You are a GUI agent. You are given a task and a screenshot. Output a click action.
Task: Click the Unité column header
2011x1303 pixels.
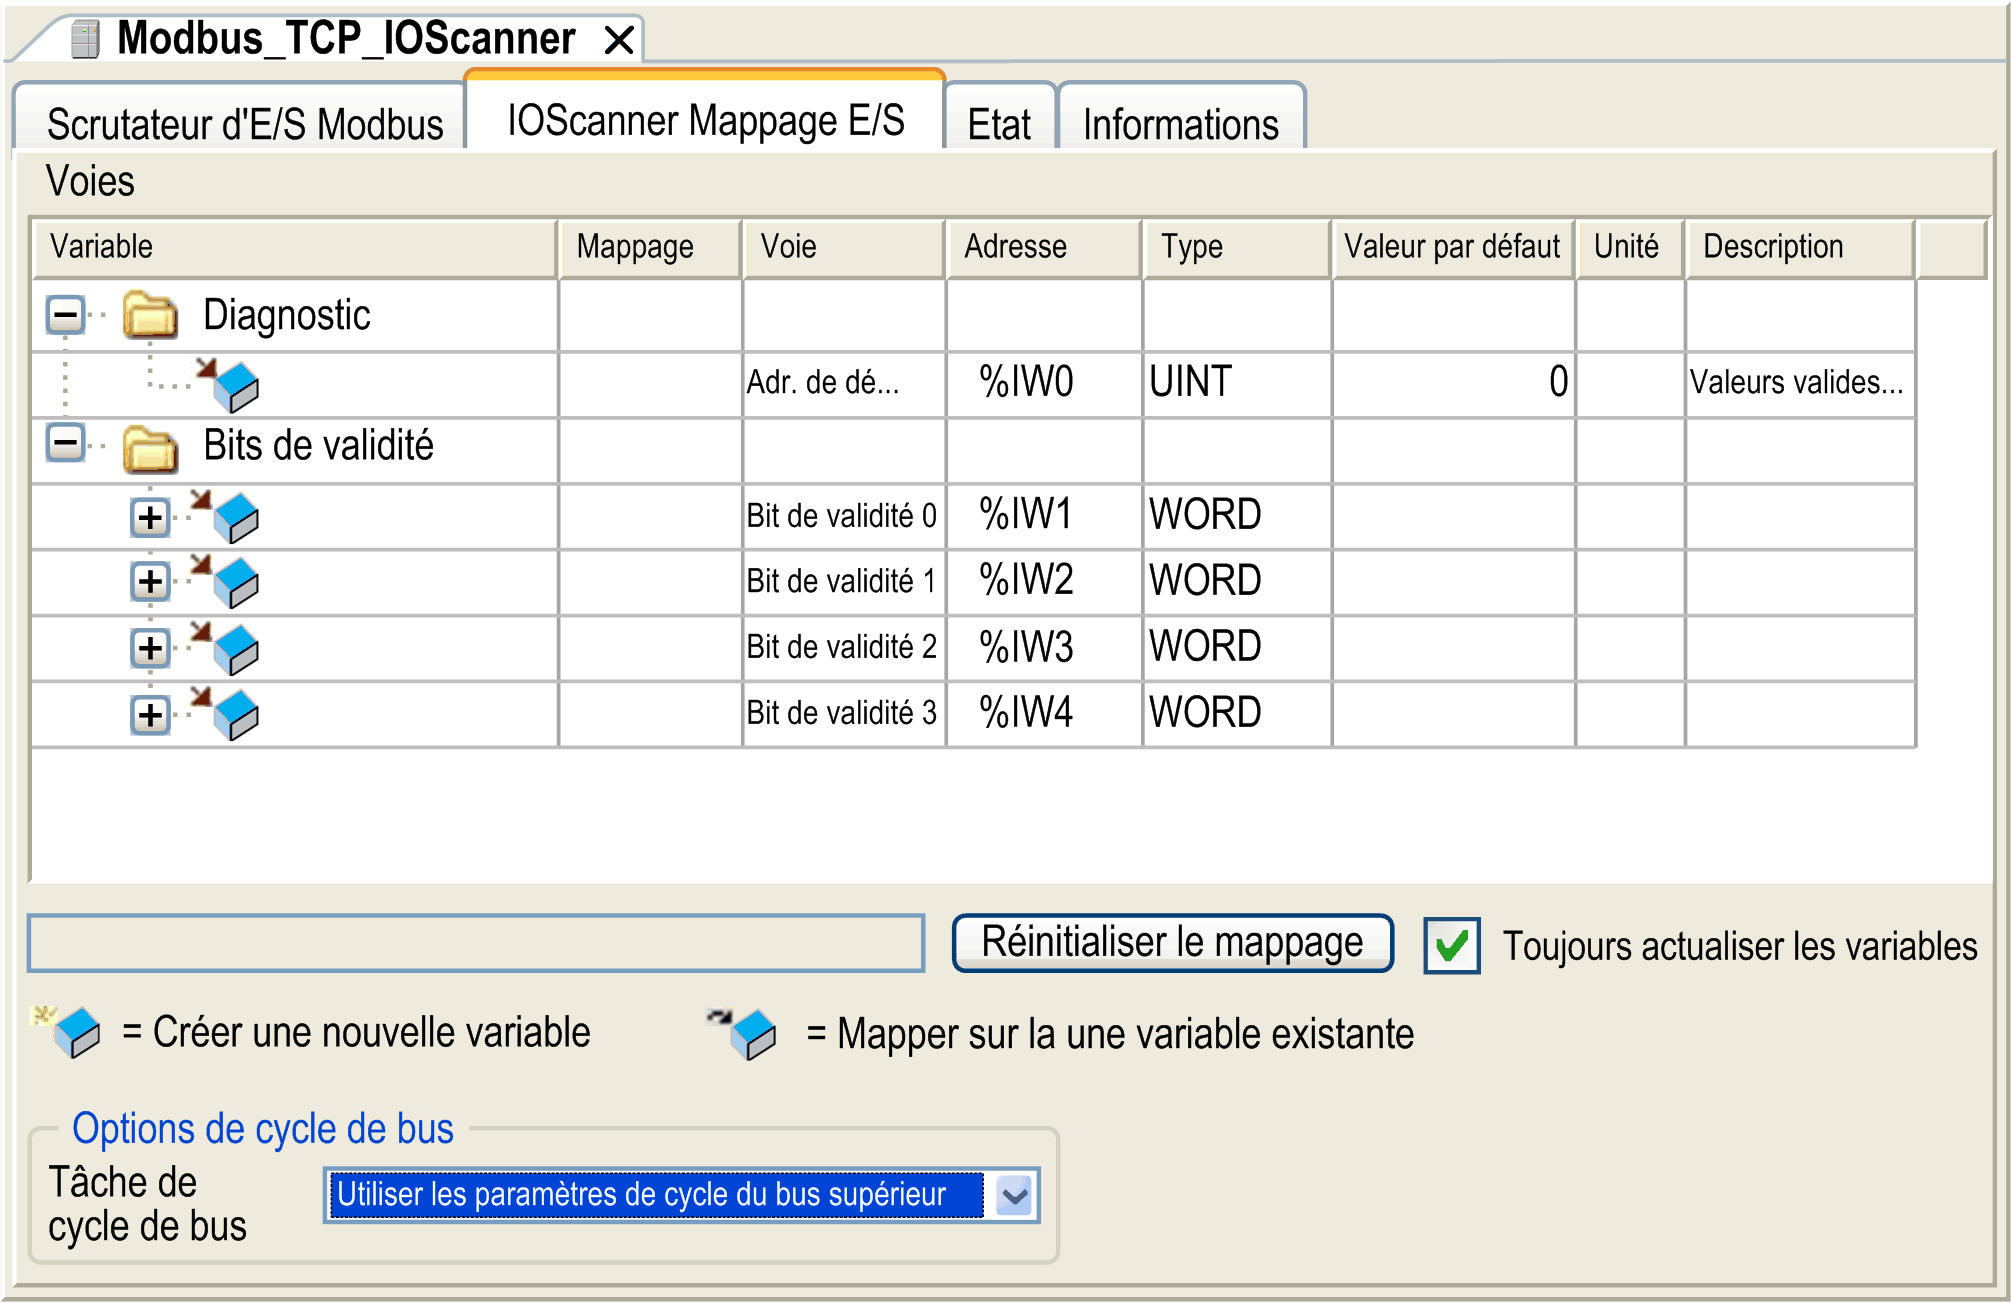[1630, 247]
